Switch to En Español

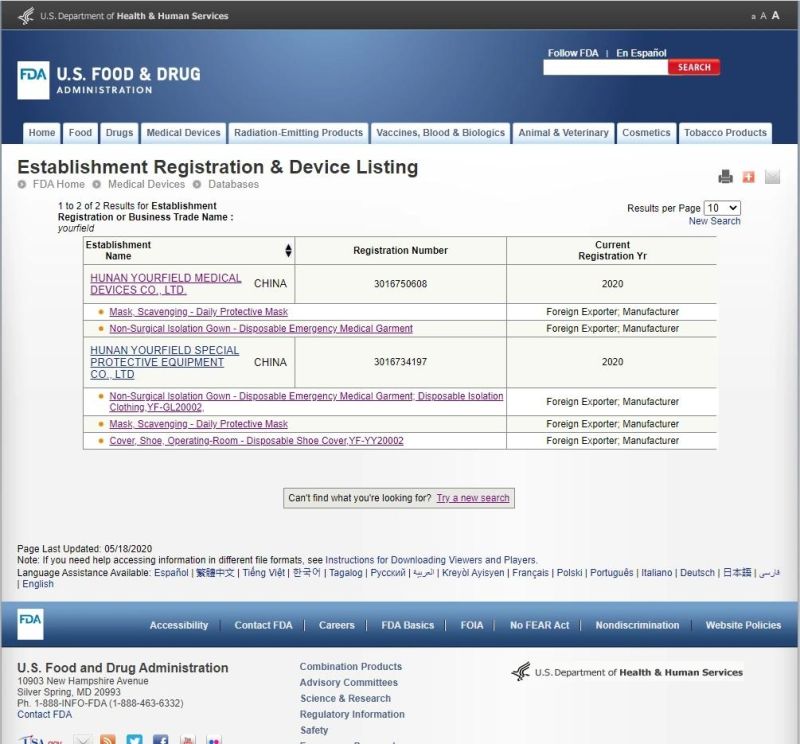pos(641,53)
